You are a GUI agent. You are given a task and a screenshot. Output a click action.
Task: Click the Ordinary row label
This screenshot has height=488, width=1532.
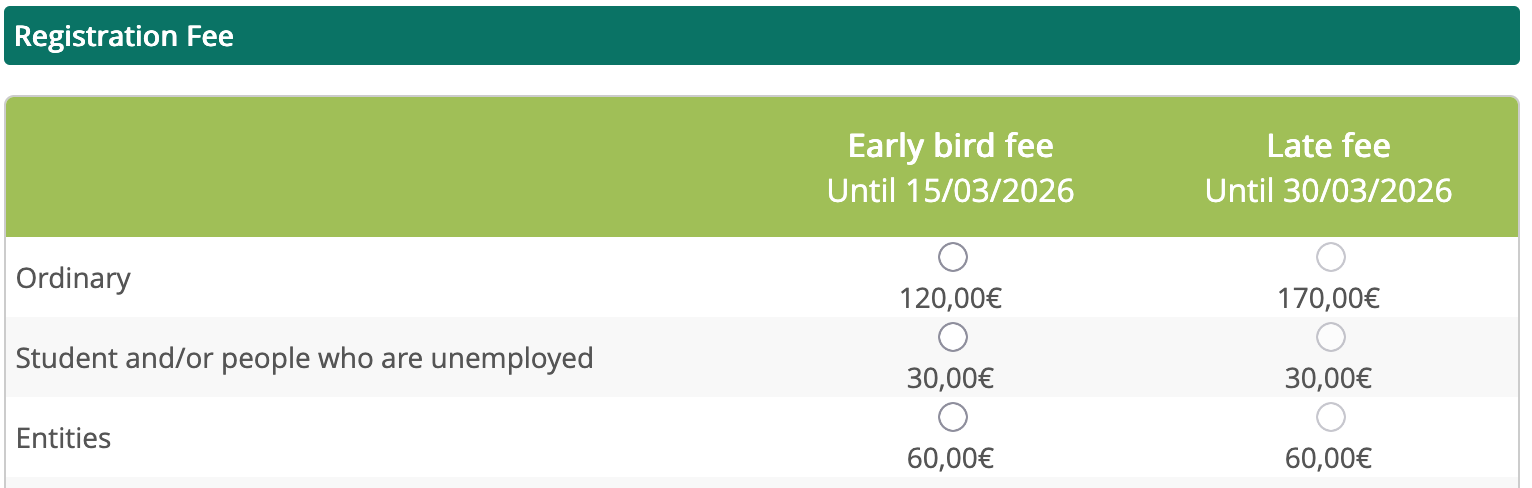click(x=73, y=278)
